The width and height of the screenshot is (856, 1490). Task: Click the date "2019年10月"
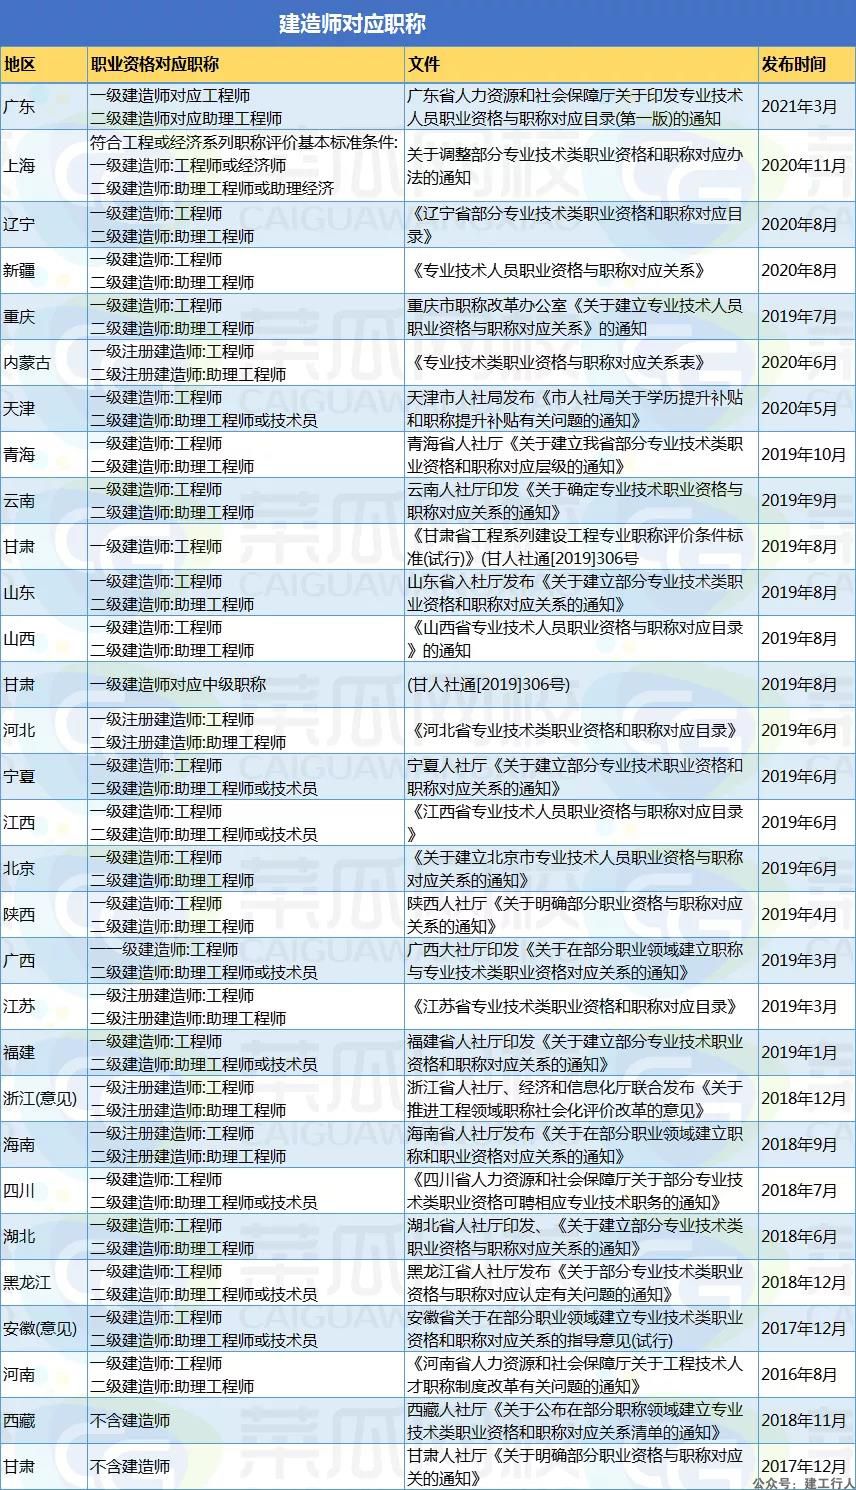(804, 455)
